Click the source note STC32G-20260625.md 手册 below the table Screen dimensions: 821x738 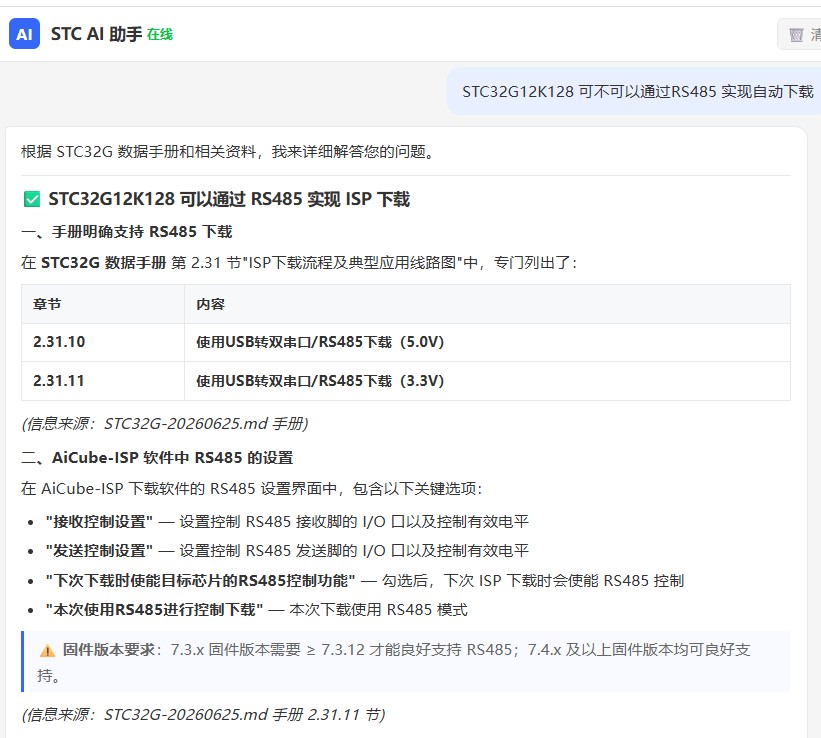[x=165, y=423]
